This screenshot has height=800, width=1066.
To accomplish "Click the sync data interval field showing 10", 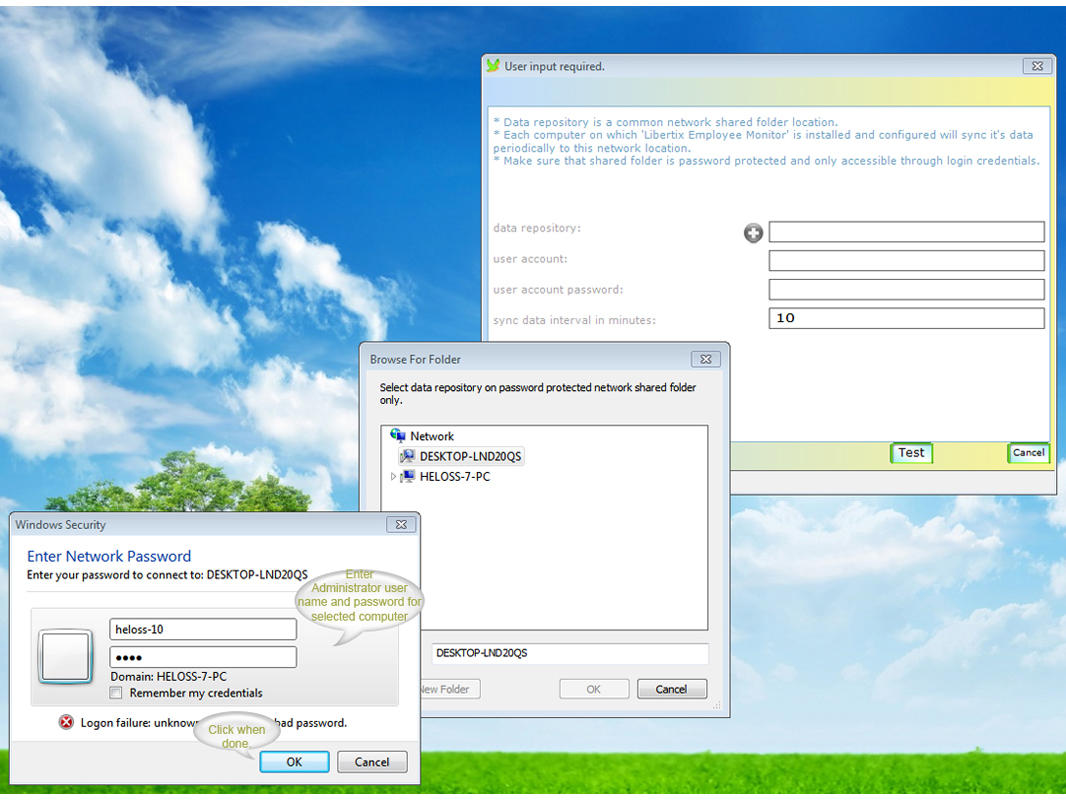I will coord(906,318).
